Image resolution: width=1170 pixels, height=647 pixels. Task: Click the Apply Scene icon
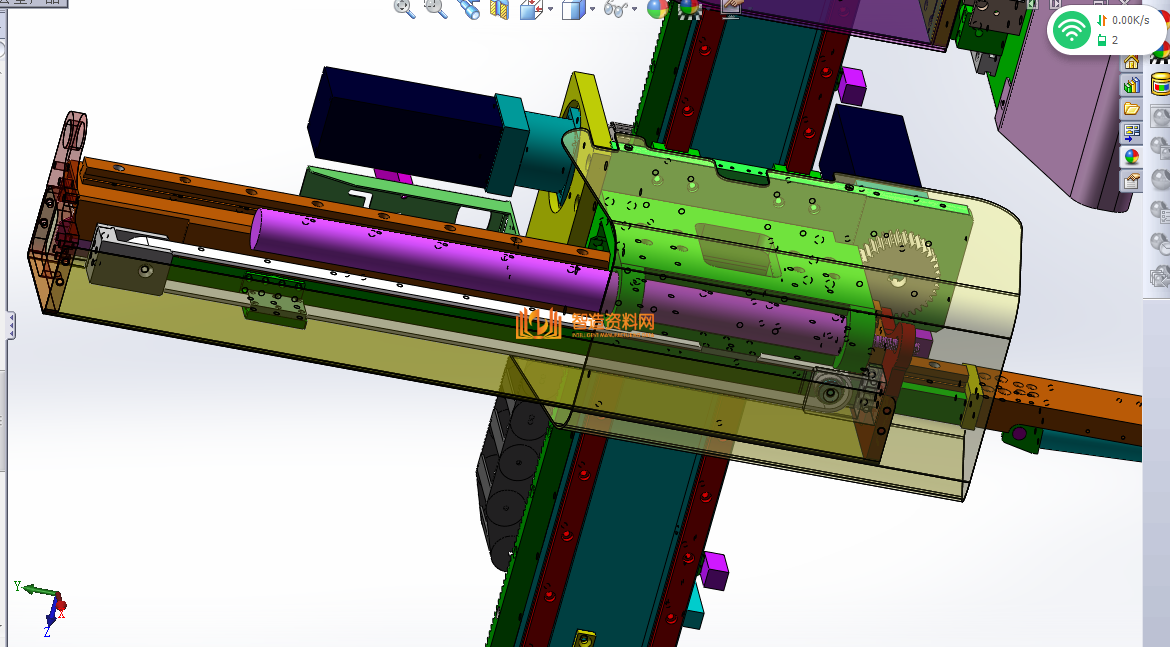pyautogui.click(x=689, y=9)
